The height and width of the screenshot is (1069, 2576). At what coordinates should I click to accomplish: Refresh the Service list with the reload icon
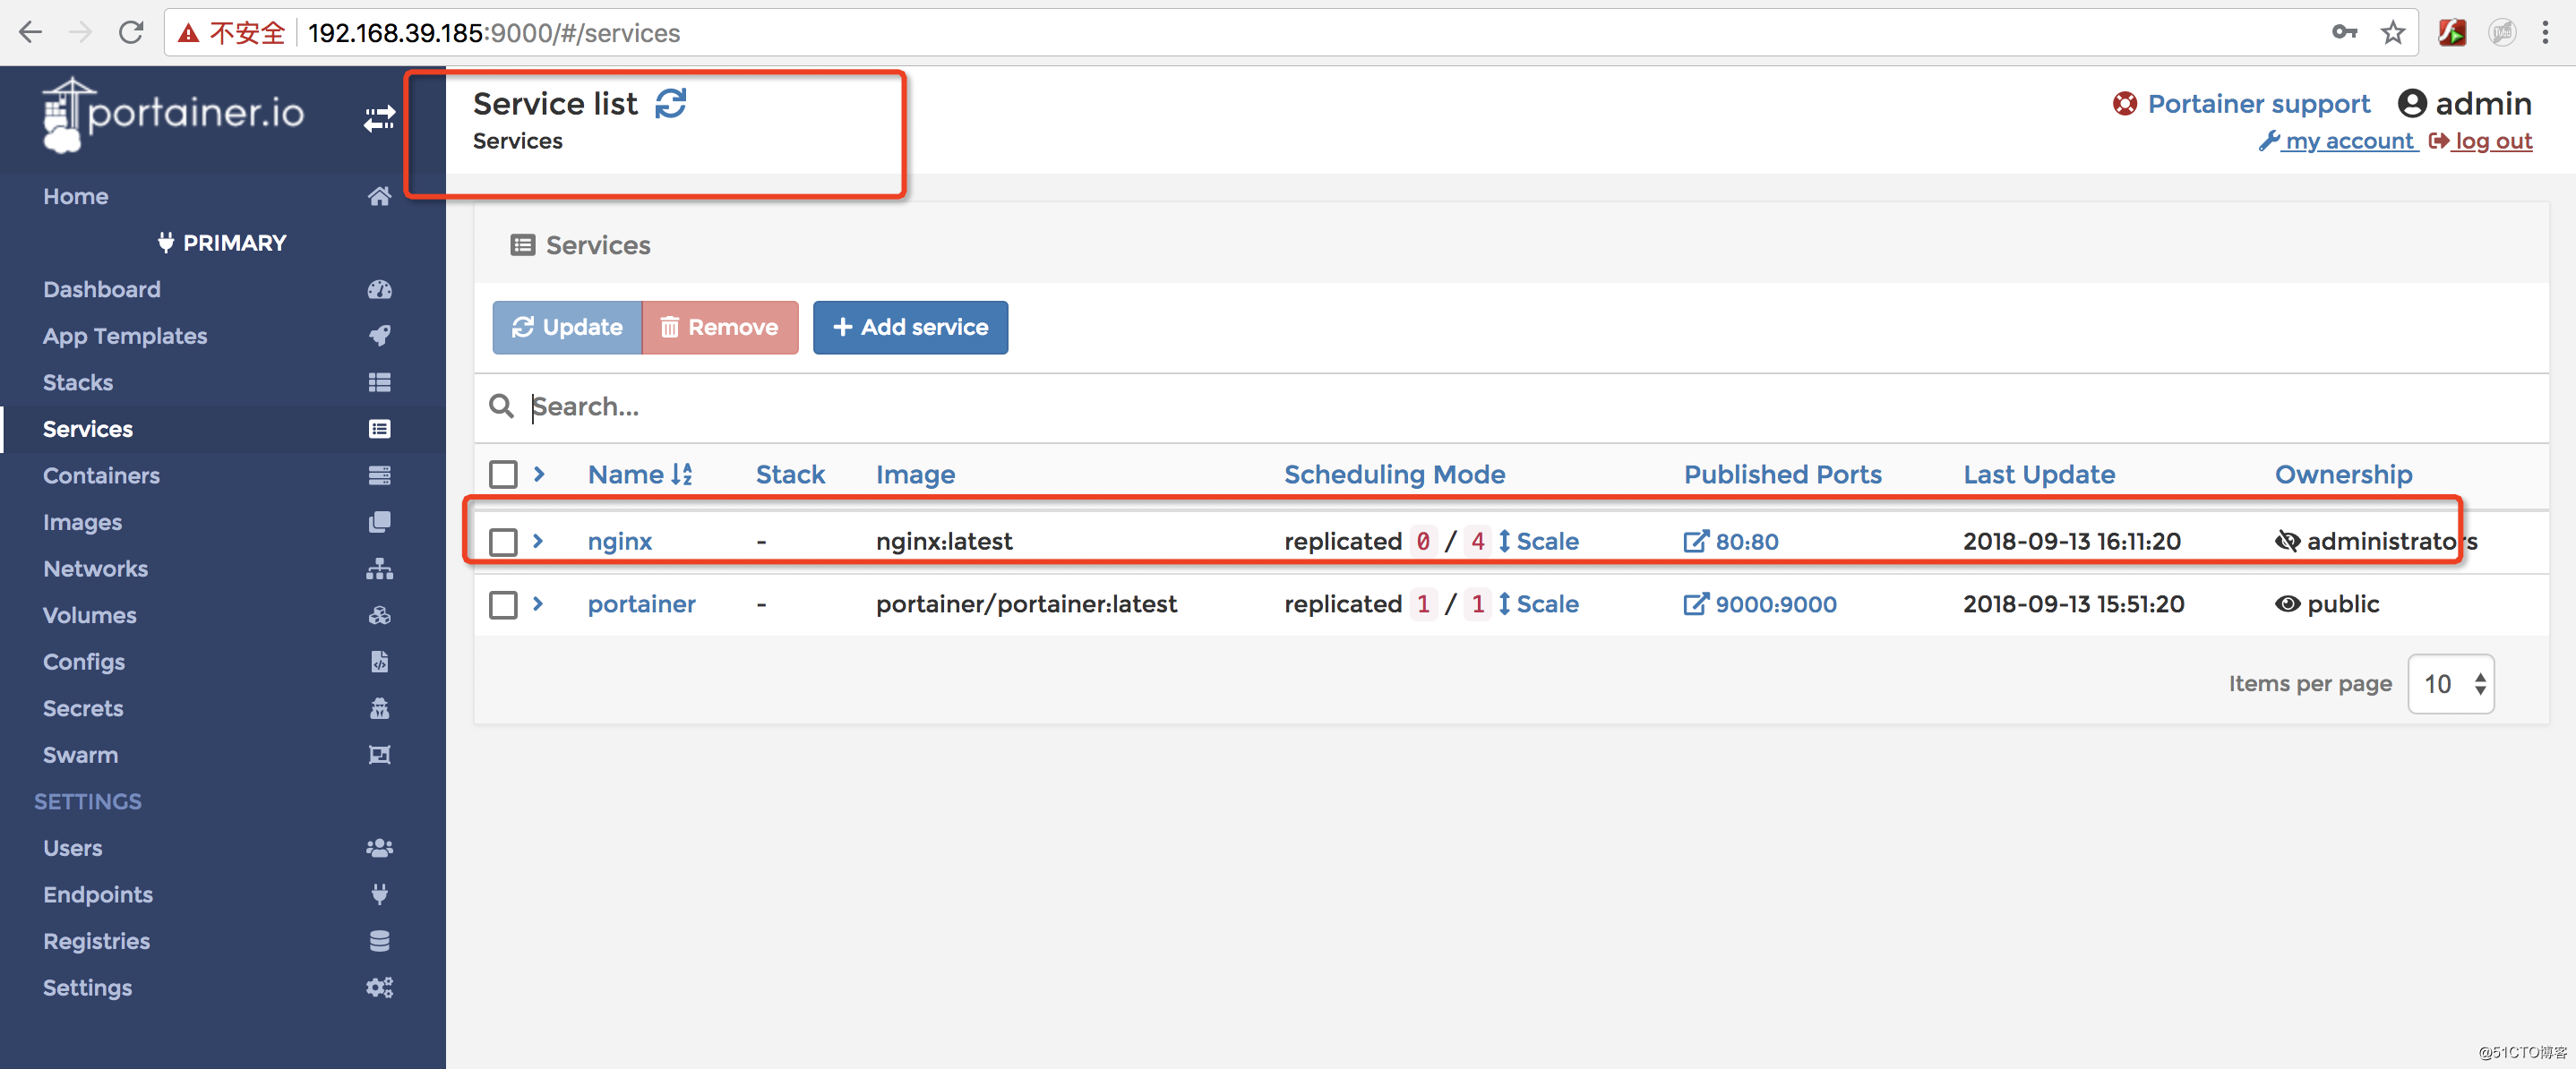click(x=671, y=103)
